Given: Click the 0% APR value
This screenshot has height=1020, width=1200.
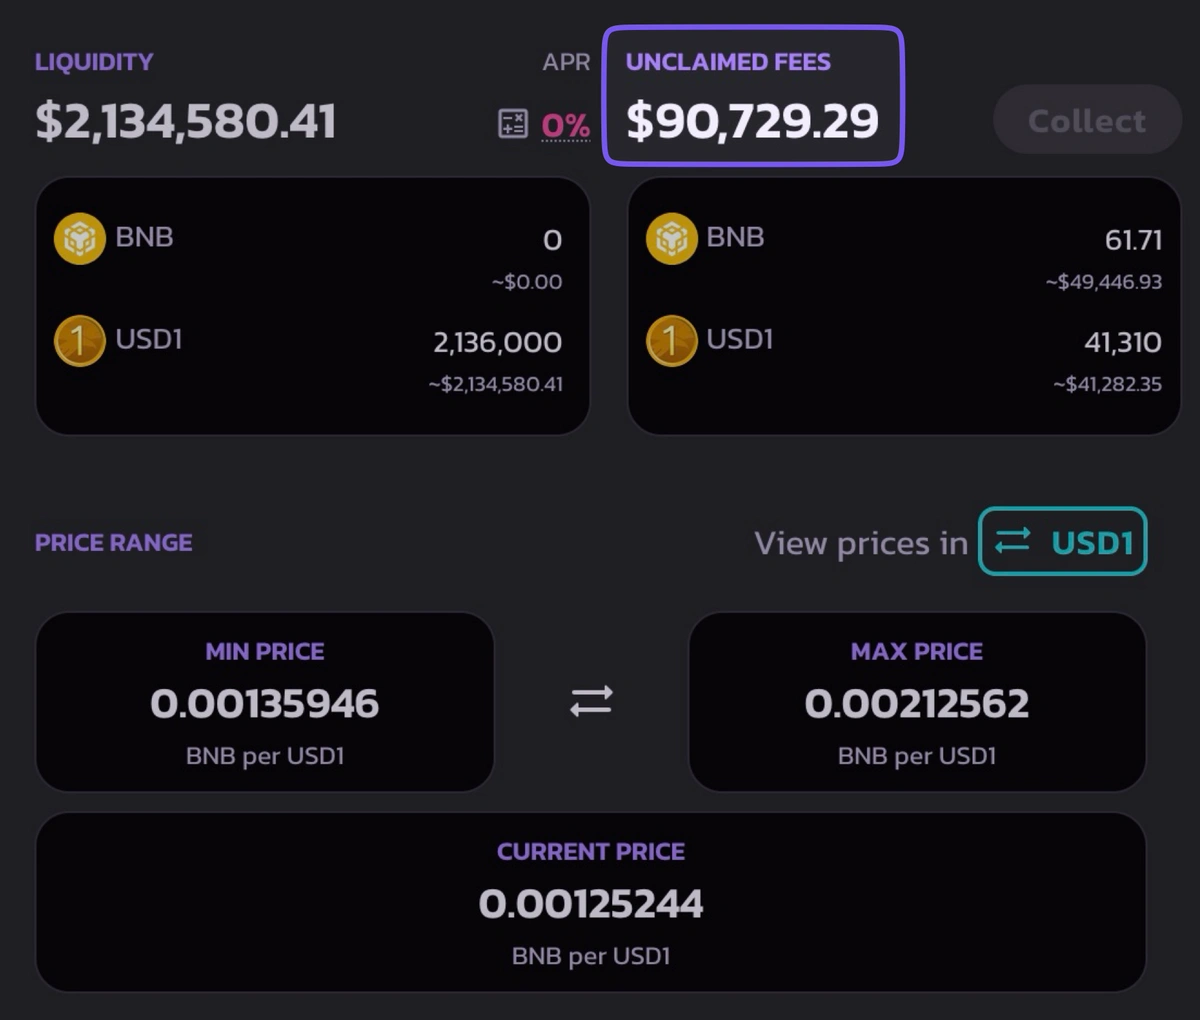Looking at the screenshot, I should [x=565, y=126].
